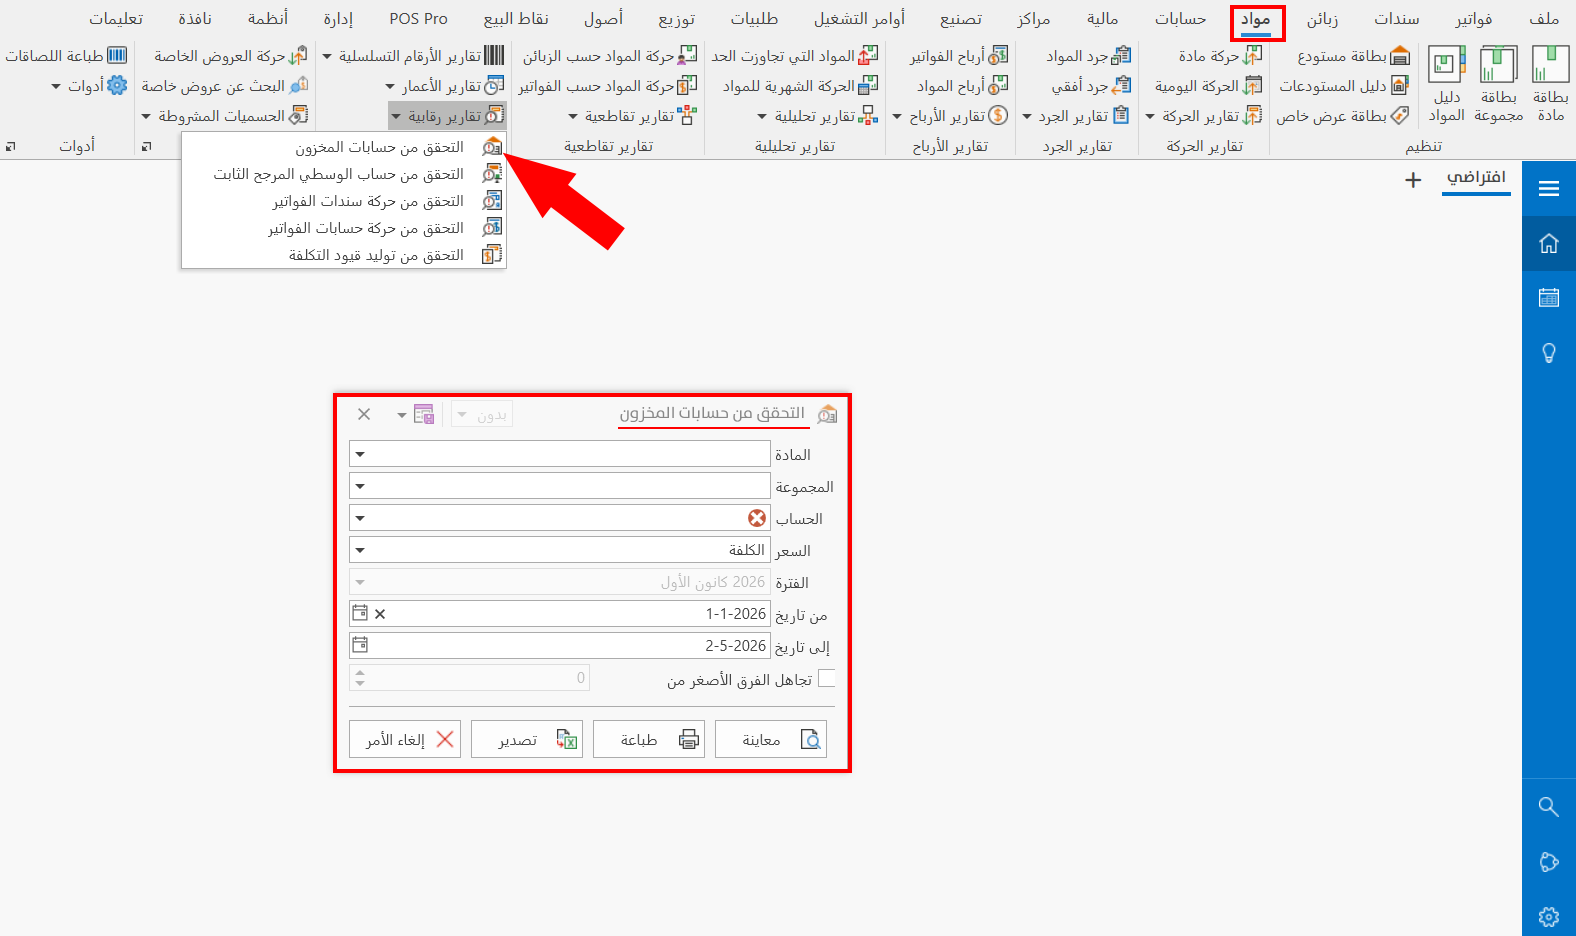
Task: Select التحقق من حسابات المخزون menu entry
Action: click(344, 147)
